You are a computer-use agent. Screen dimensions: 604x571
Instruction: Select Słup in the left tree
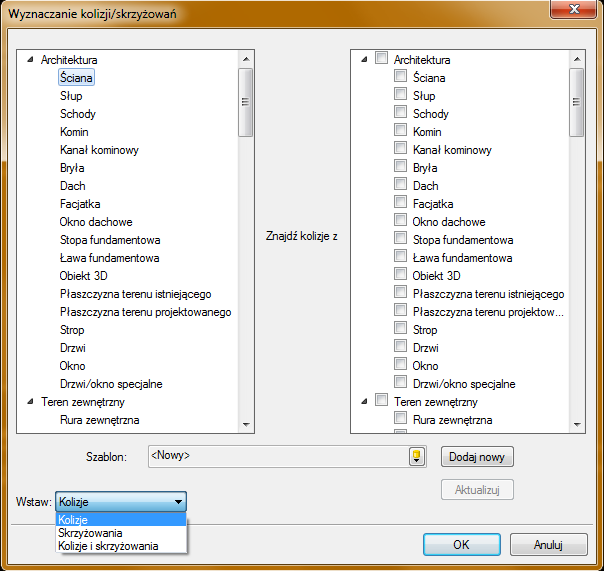(71, 96)
